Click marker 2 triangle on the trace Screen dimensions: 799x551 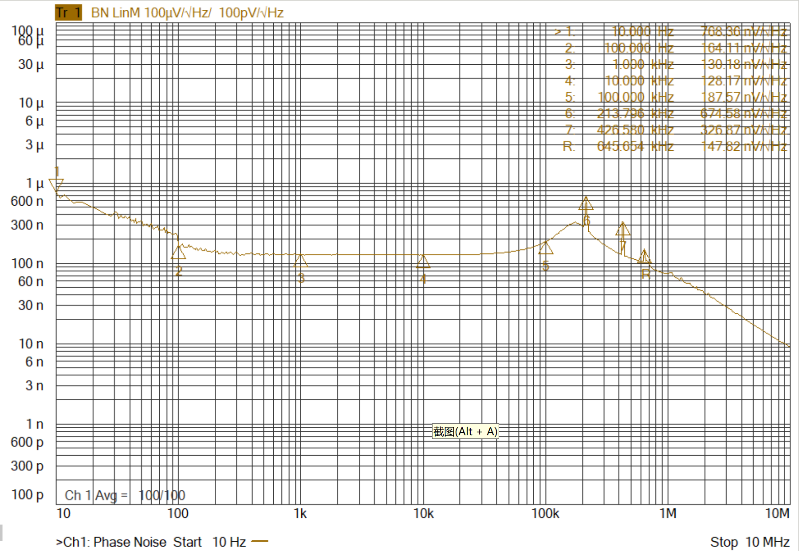tap(178, 252)
